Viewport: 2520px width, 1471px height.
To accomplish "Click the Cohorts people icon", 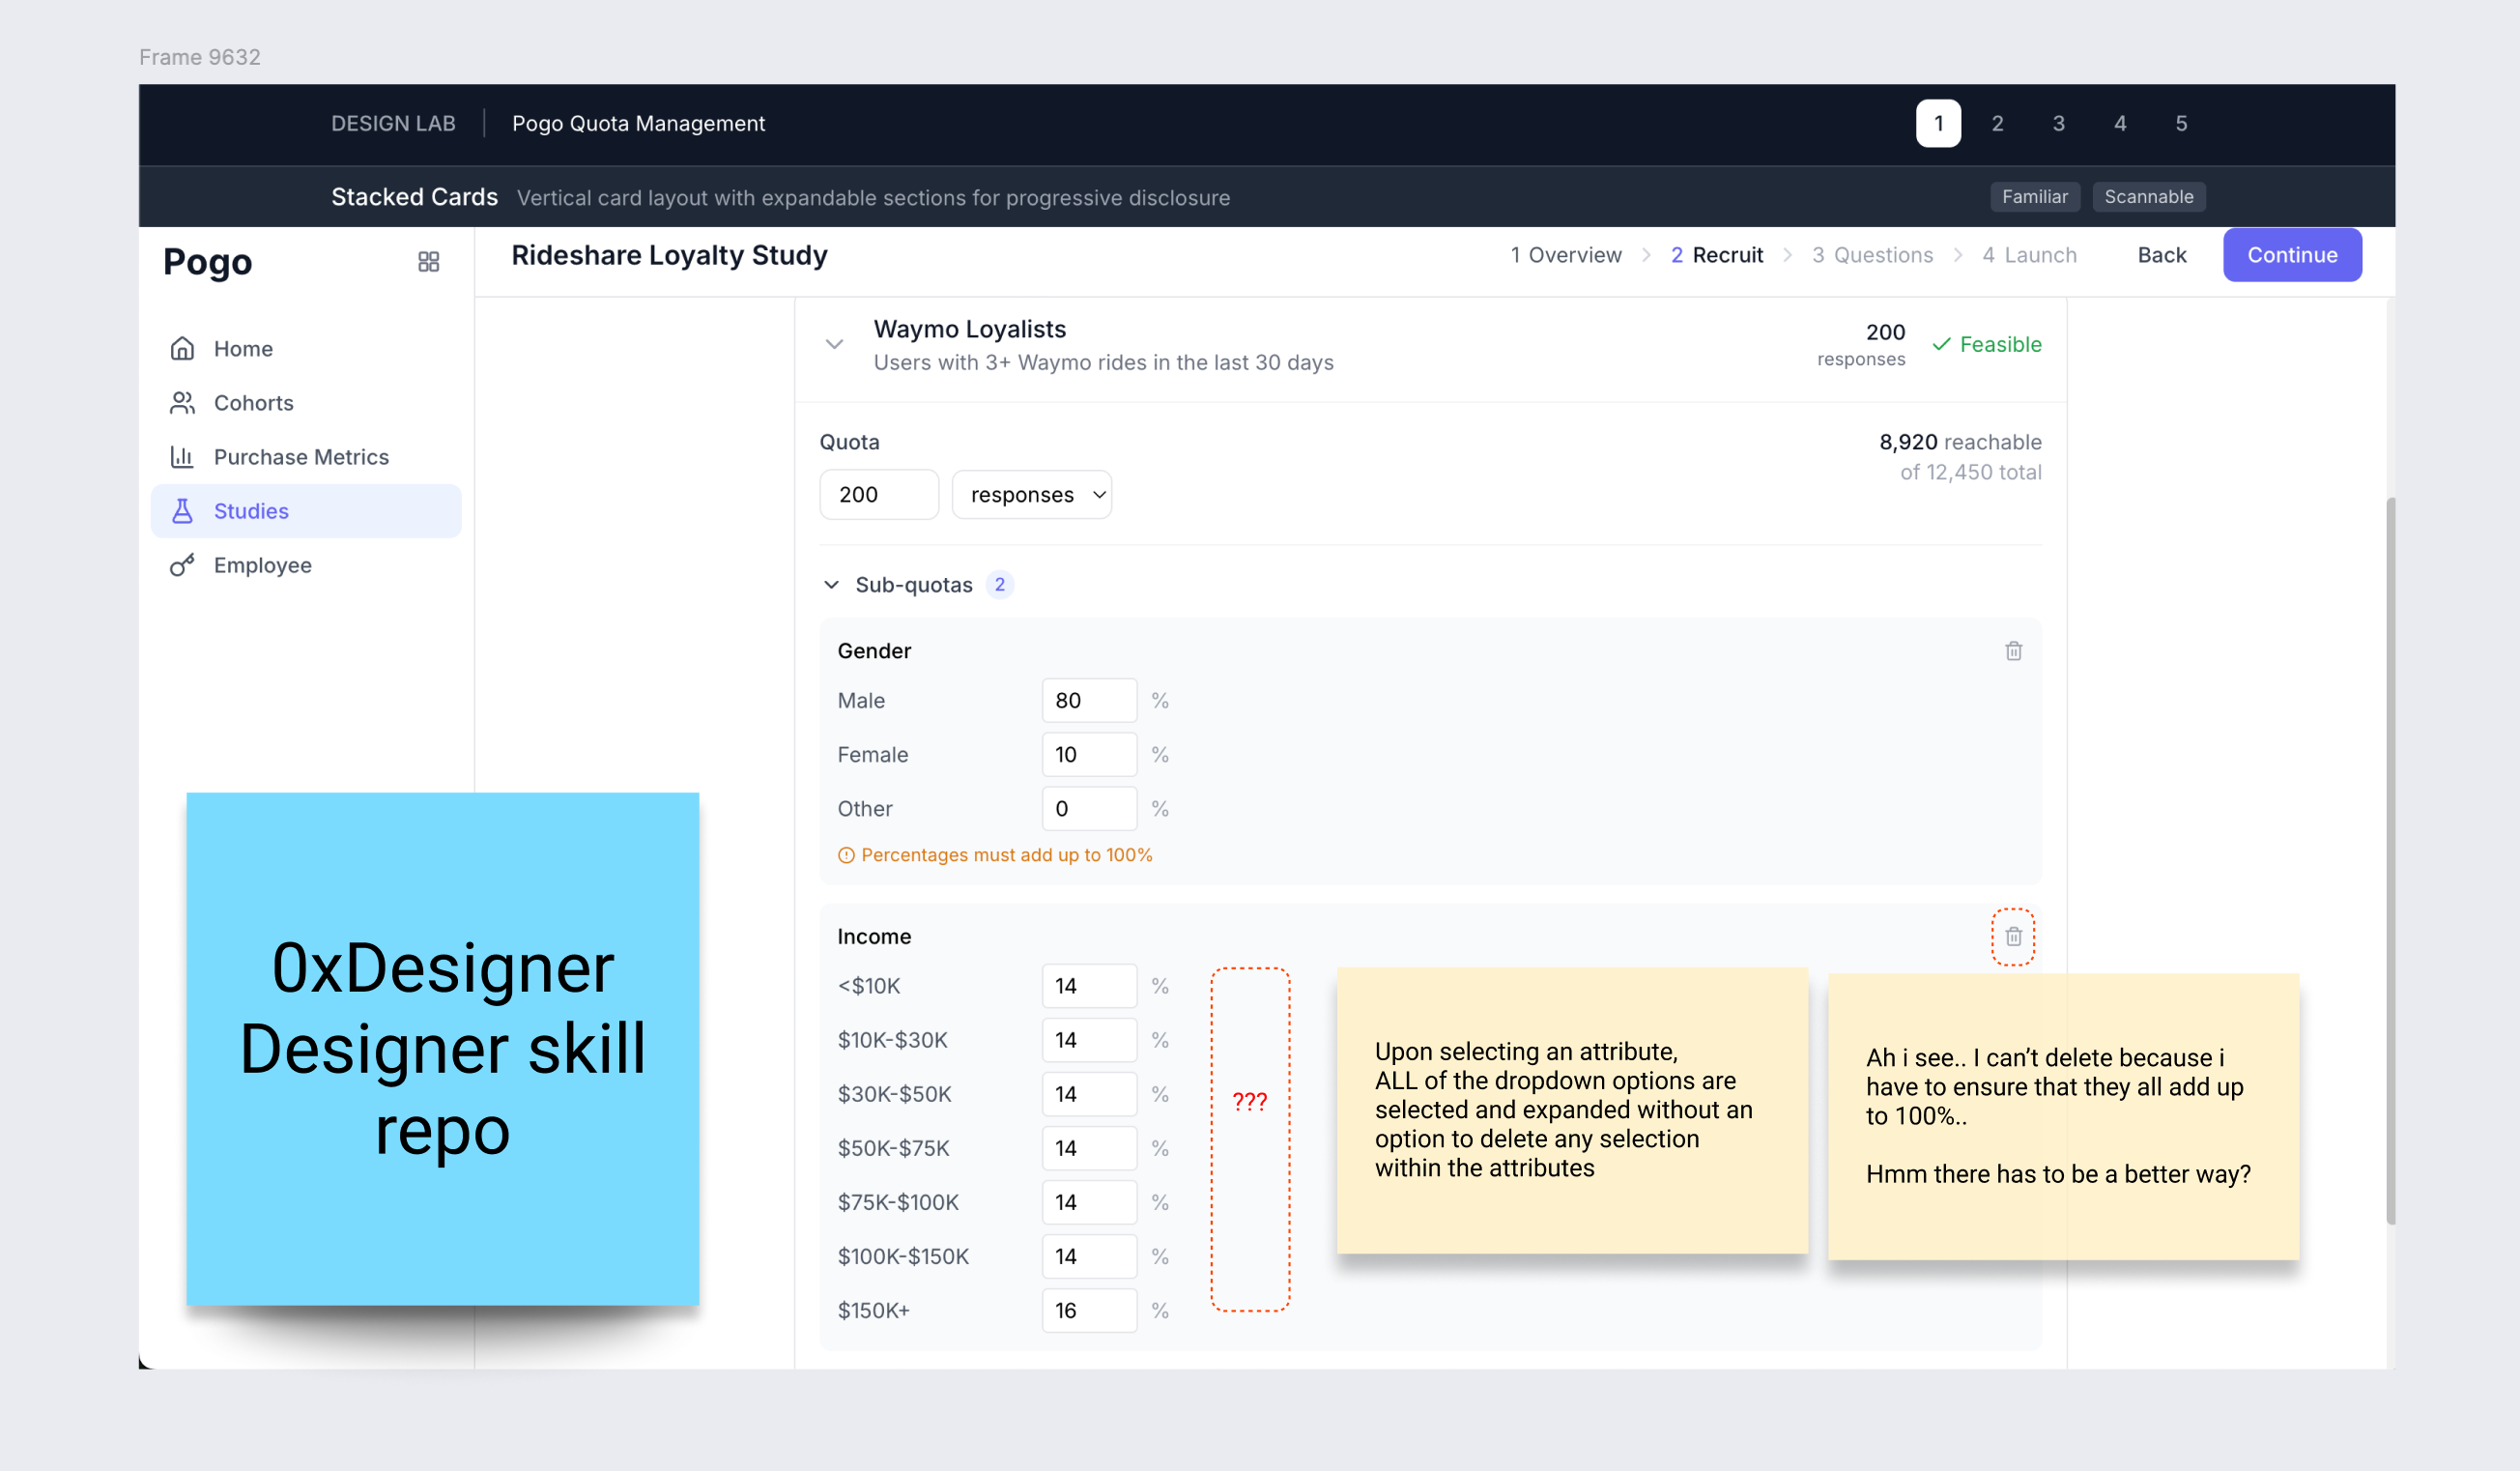I will tap(182, 402).
